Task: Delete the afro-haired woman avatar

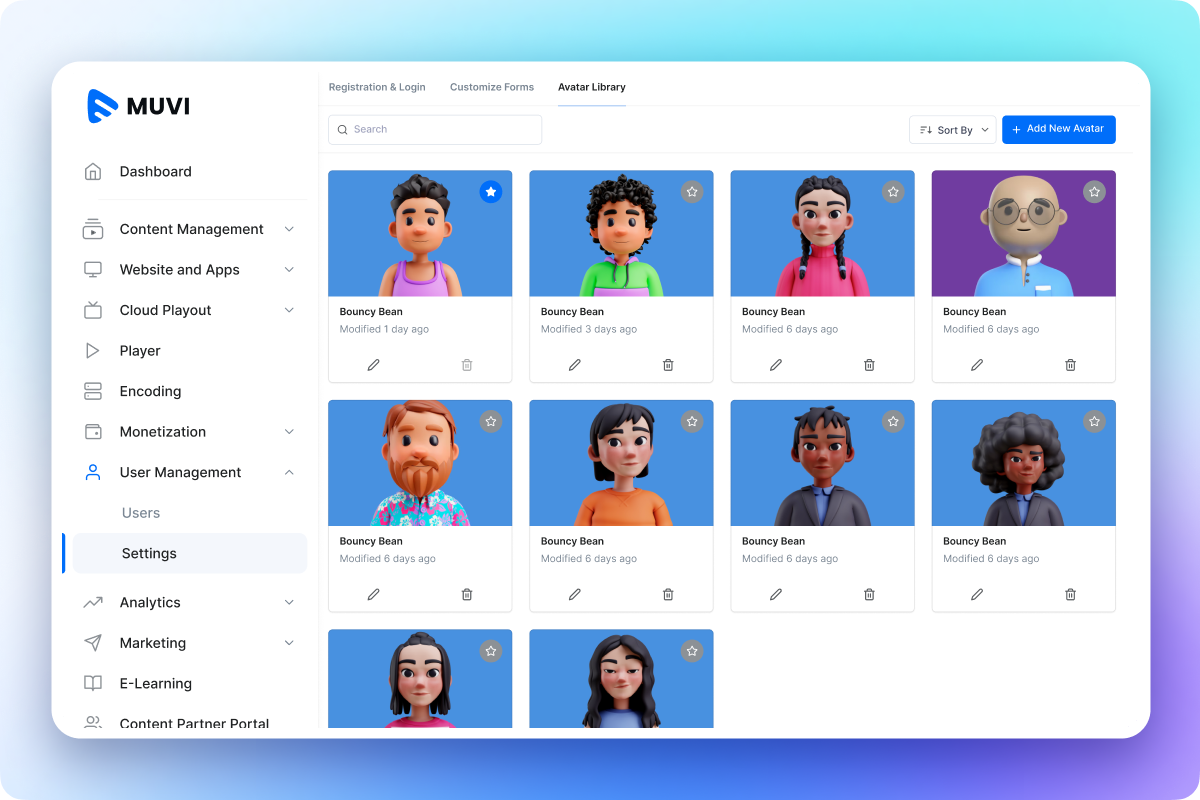Action: (x=1070, y=594)
